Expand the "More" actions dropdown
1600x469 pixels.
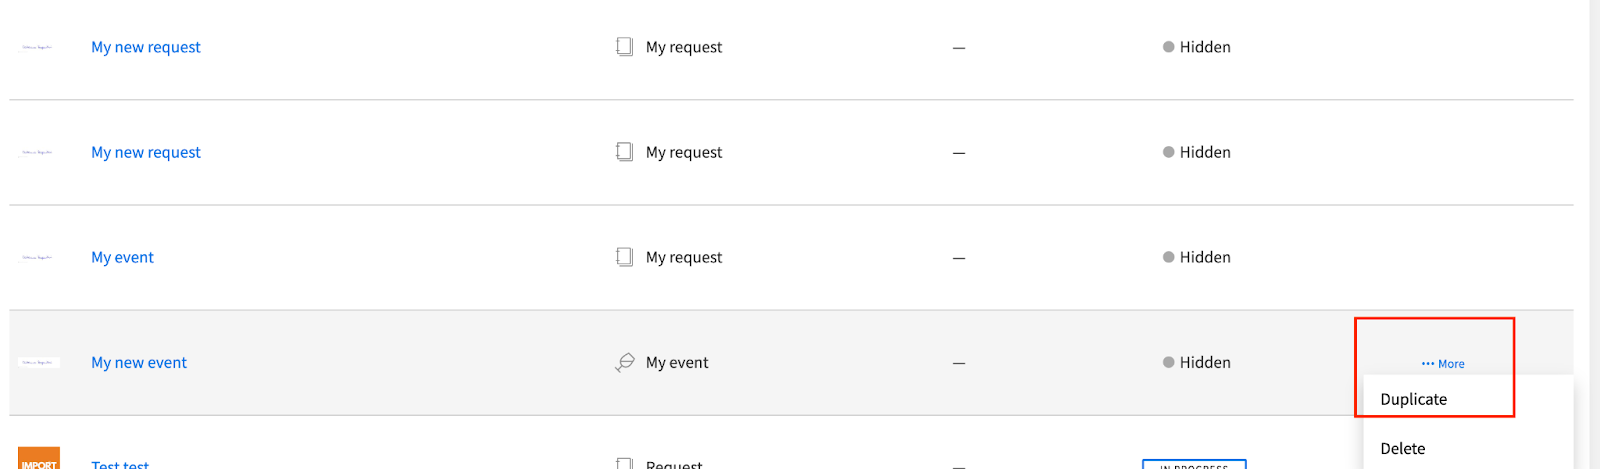[x=1443, y=364]
